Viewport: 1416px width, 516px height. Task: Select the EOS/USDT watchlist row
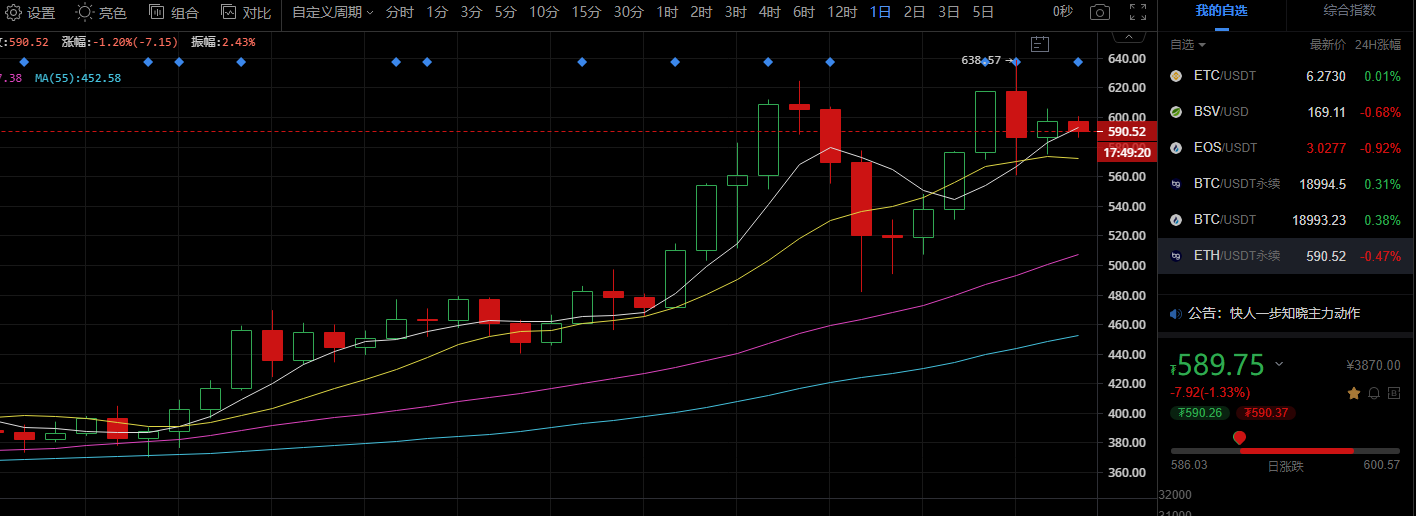coord(1286,148)
